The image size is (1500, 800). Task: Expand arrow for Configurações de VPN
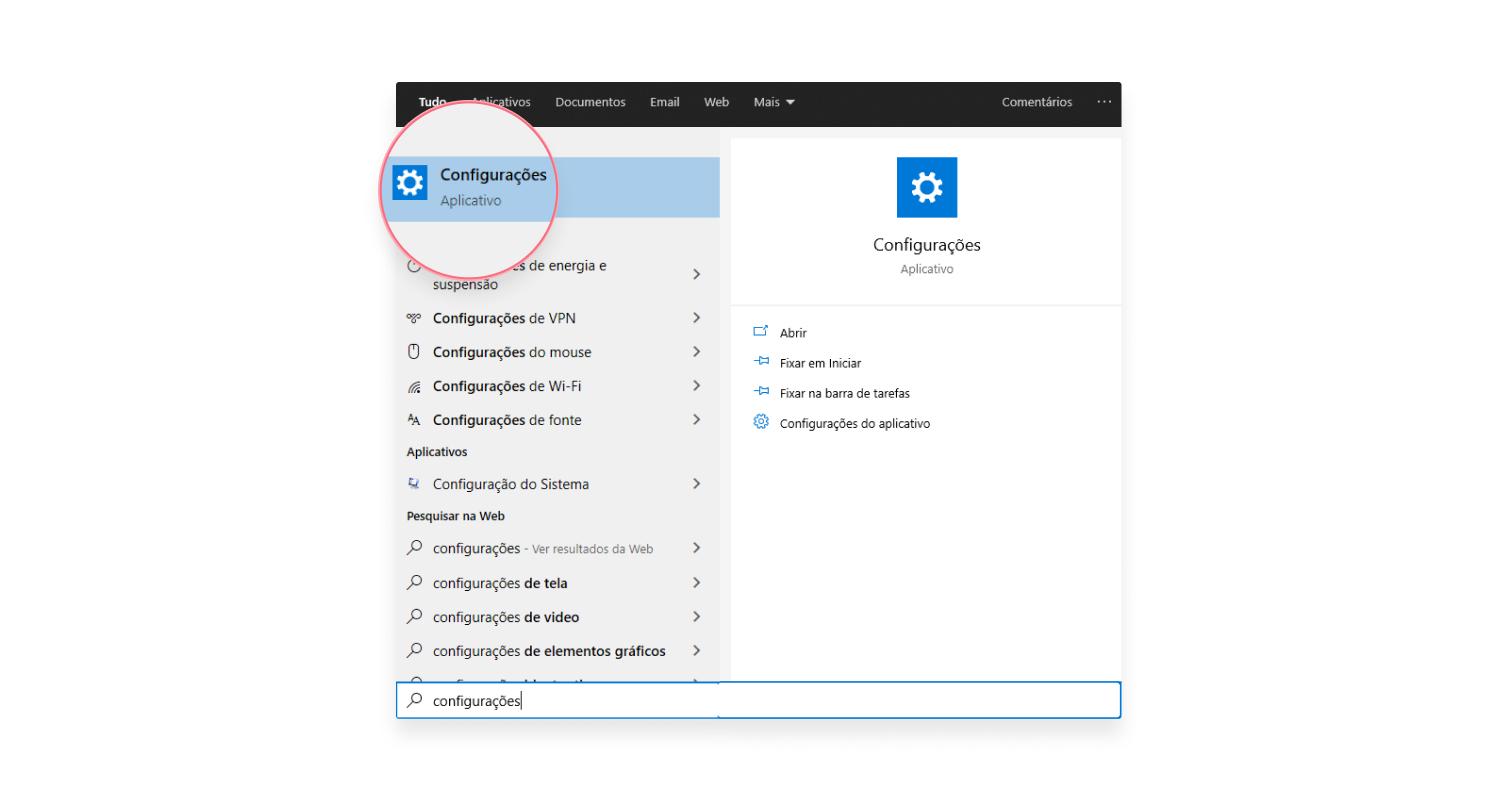[697, 318]
